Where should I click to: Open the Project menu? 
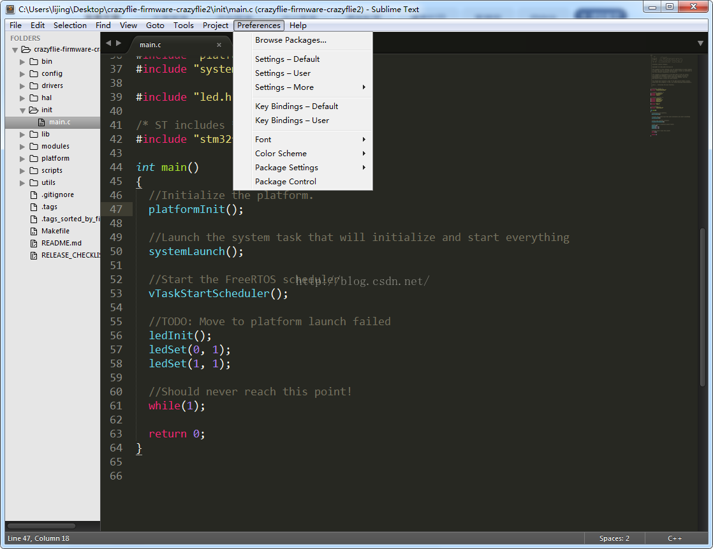[x=215, y=25]
